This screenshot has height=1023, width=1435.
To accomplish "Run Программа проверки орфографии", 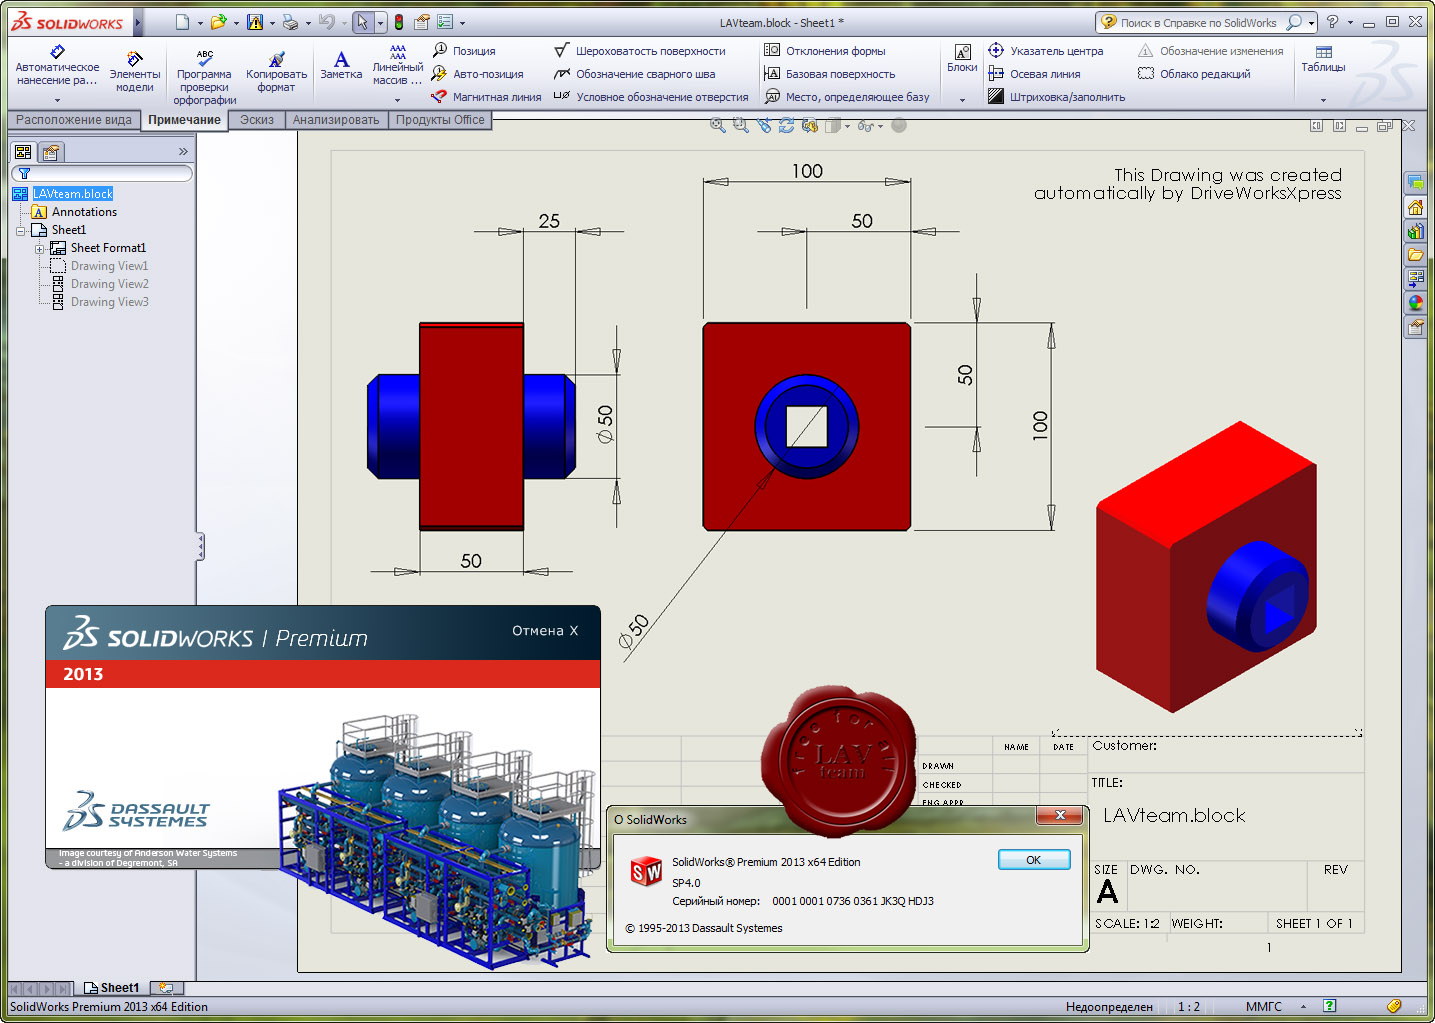I will tap(204, 76).
